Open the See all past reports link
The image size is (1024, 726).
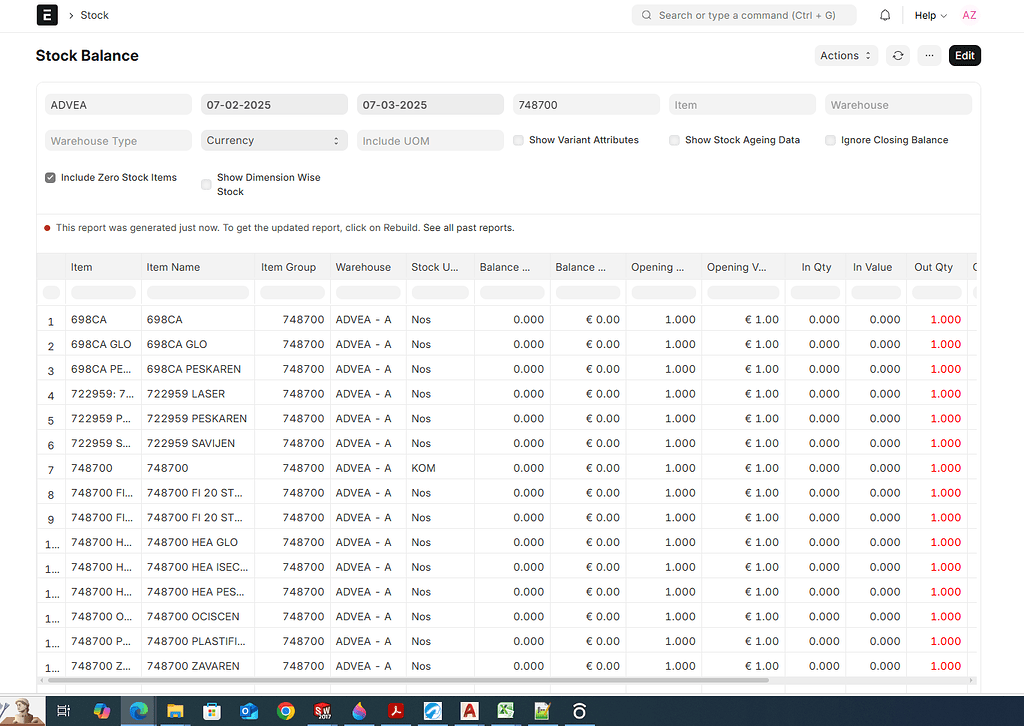coord(468,227)
